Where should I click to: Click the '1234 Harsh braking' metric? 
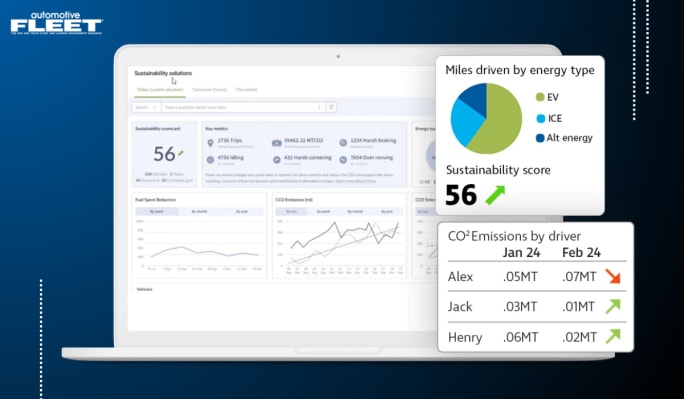tap(373, 140)
